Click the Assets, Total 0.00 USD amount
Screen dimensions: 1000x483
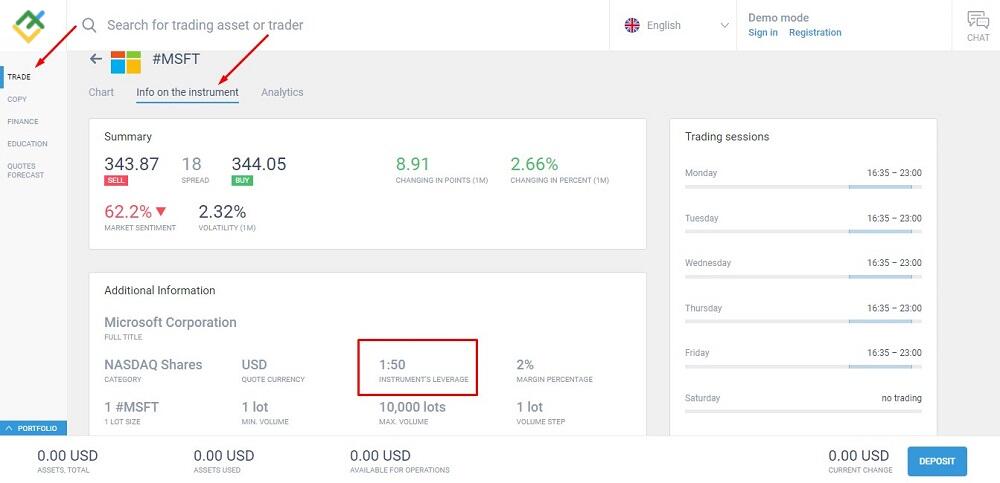(x=68, y=456)
